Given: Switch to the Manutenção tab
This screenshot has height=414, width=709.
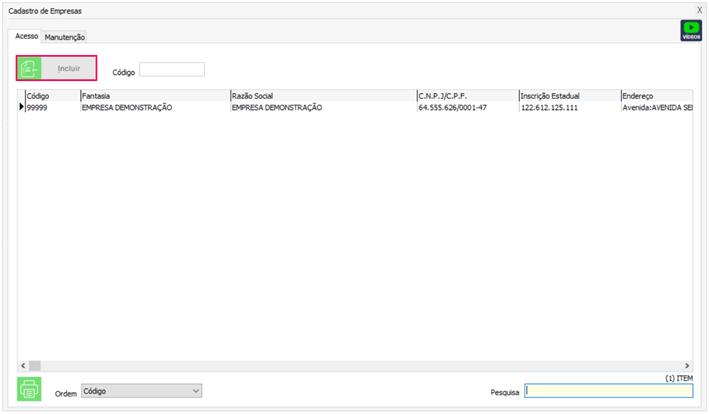Looking at the screenshot, I should tap(65, 37).
